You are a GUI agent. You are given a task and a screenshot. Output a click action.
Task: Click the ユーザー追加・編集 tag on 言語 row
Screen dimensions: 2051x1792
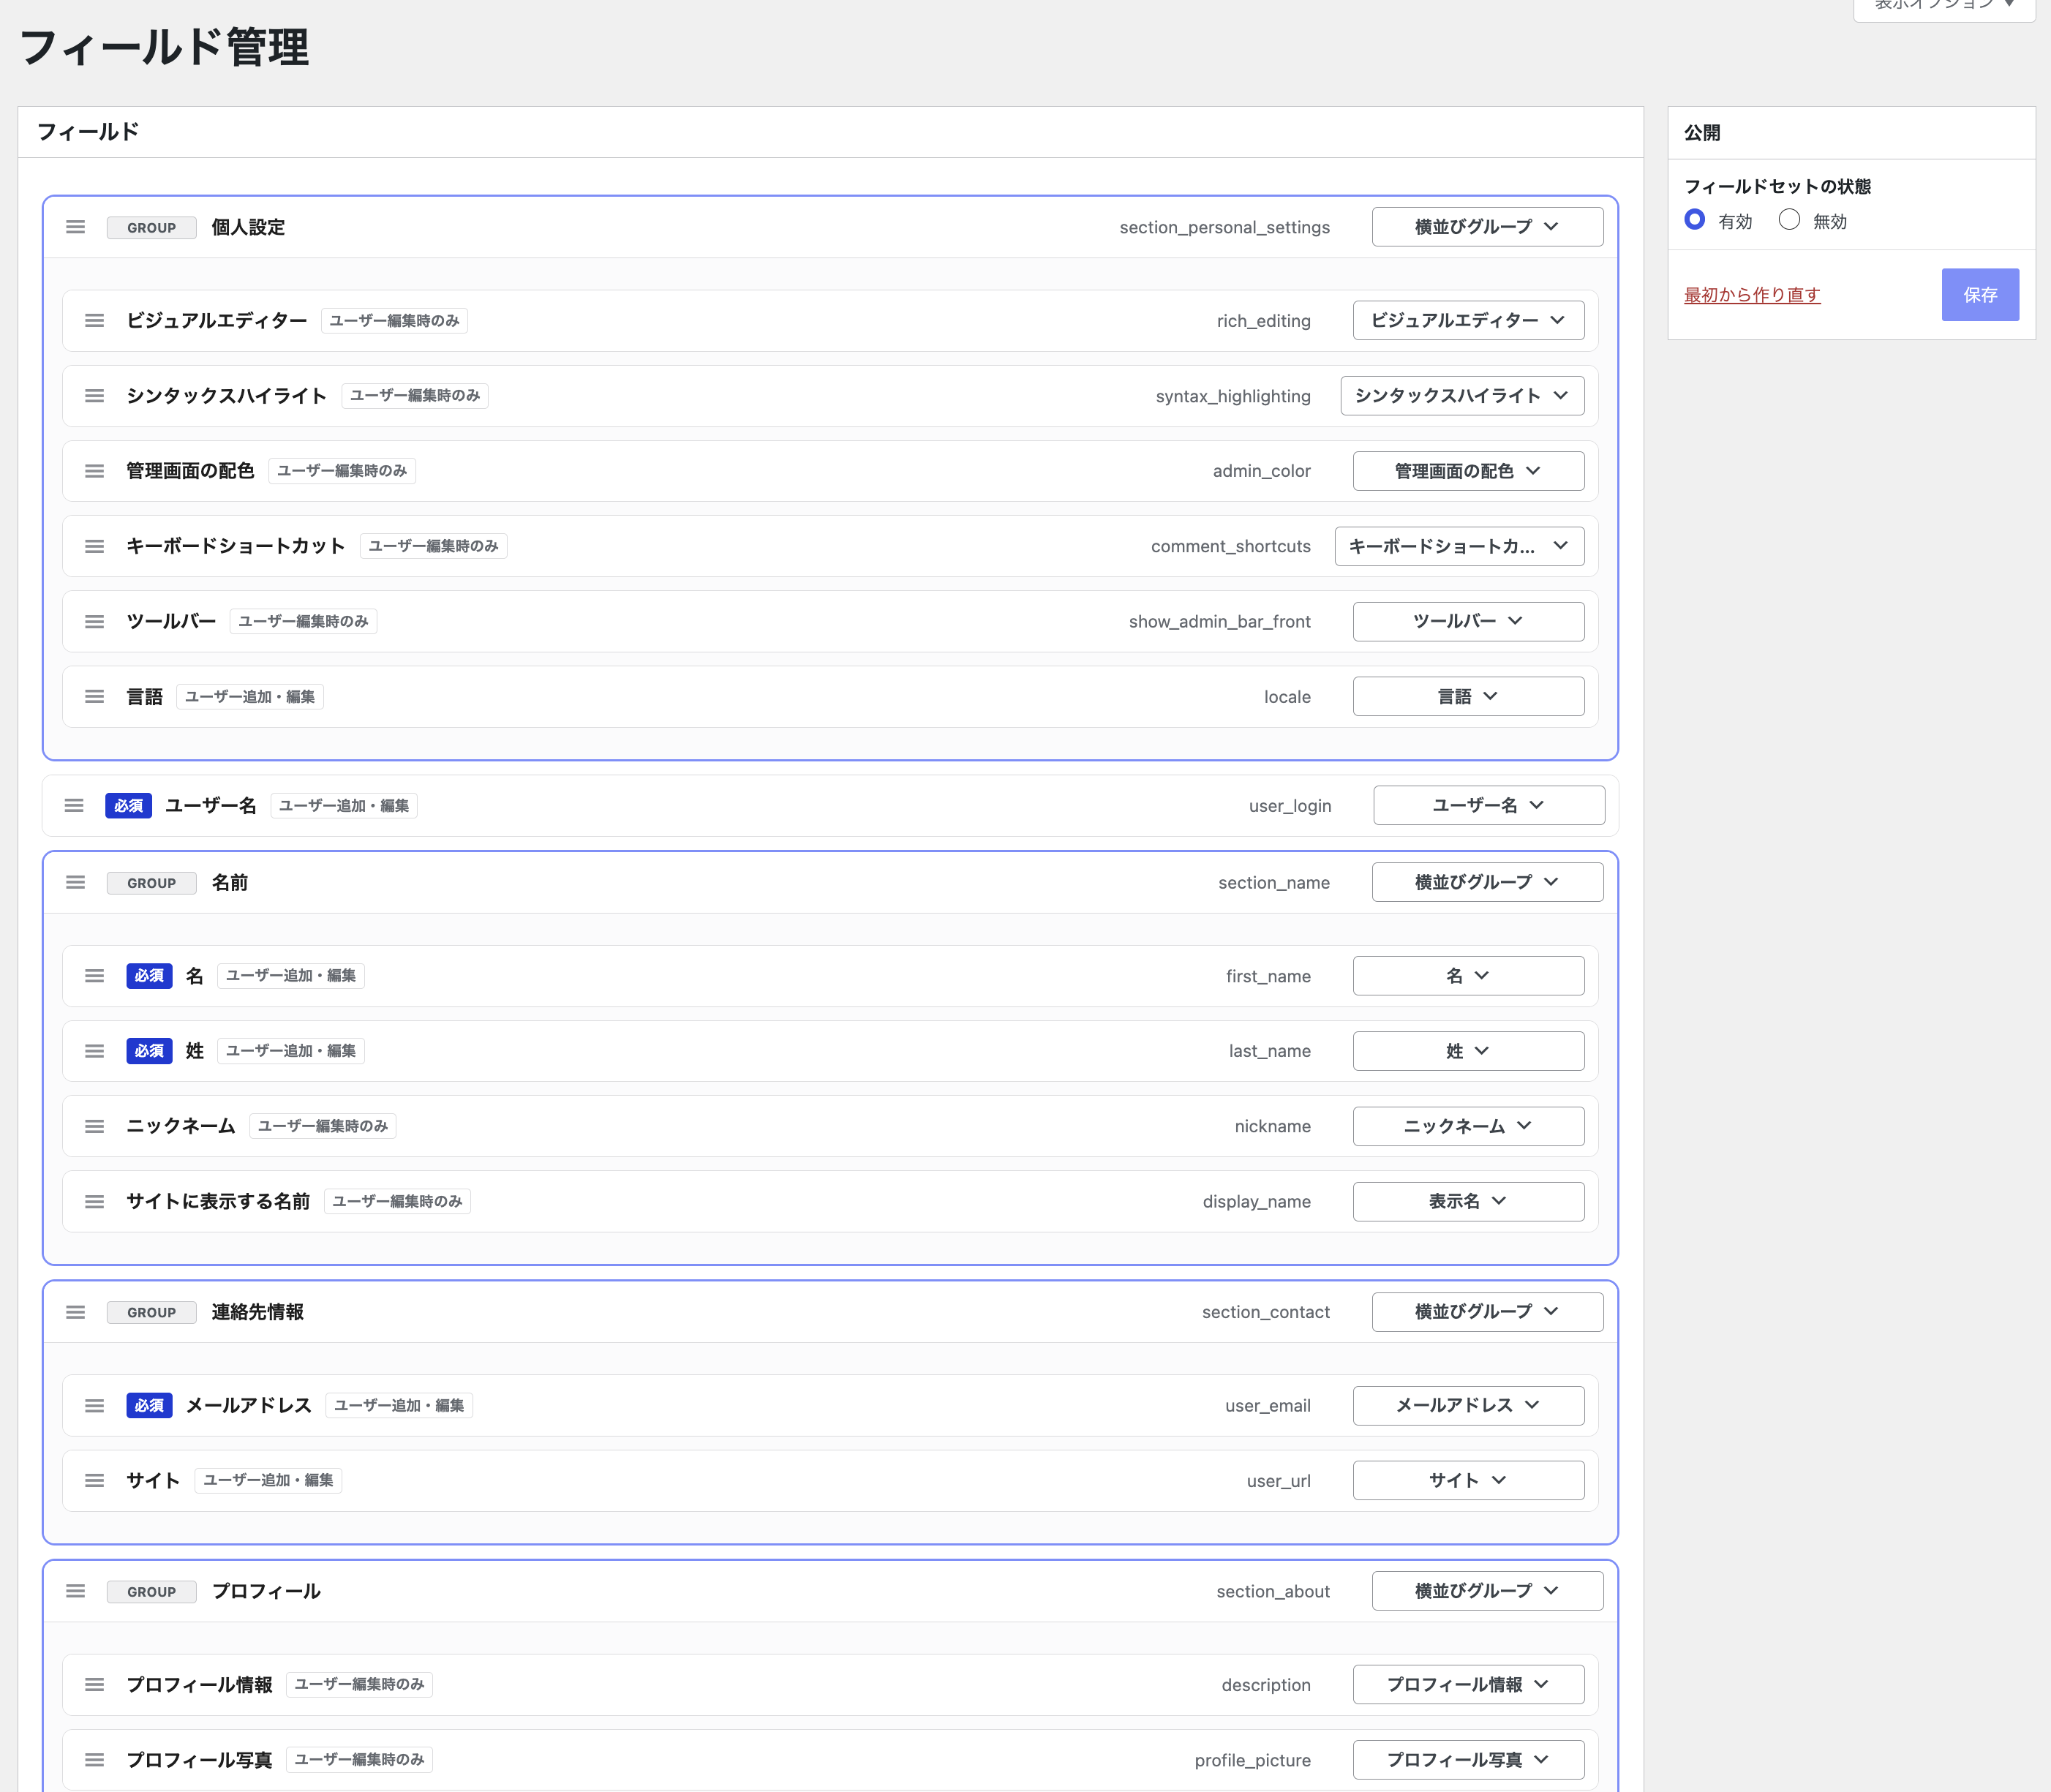[250, 697]
